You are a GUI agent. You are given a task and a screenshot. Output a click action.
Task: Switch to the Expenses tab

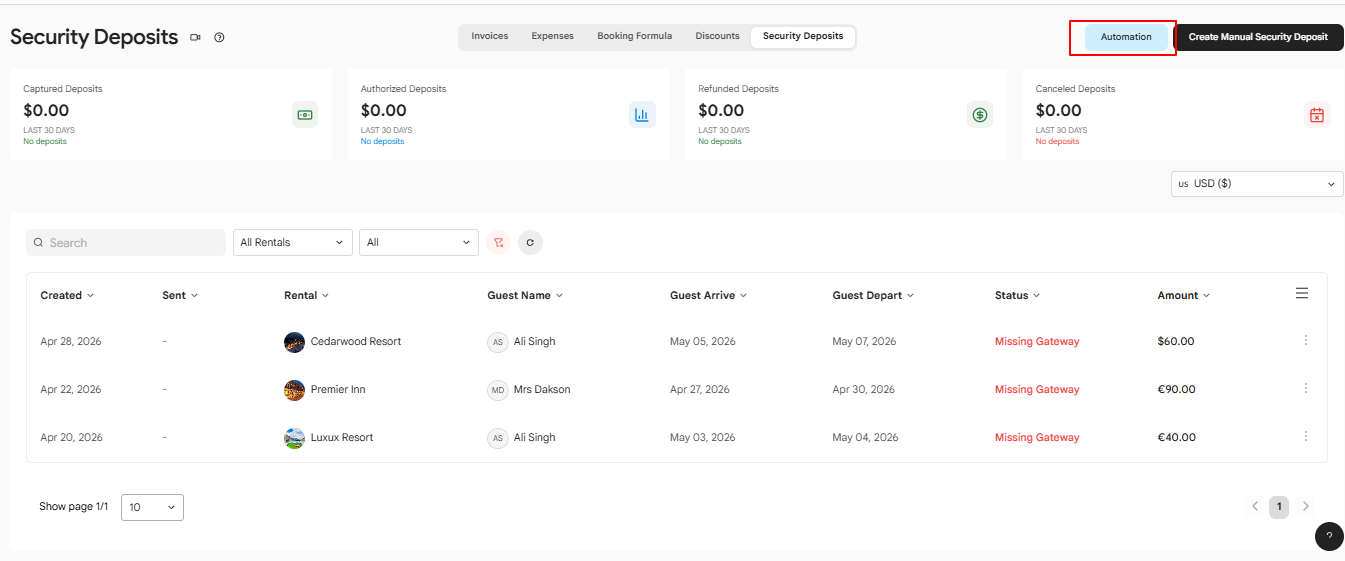click(553, 36)
